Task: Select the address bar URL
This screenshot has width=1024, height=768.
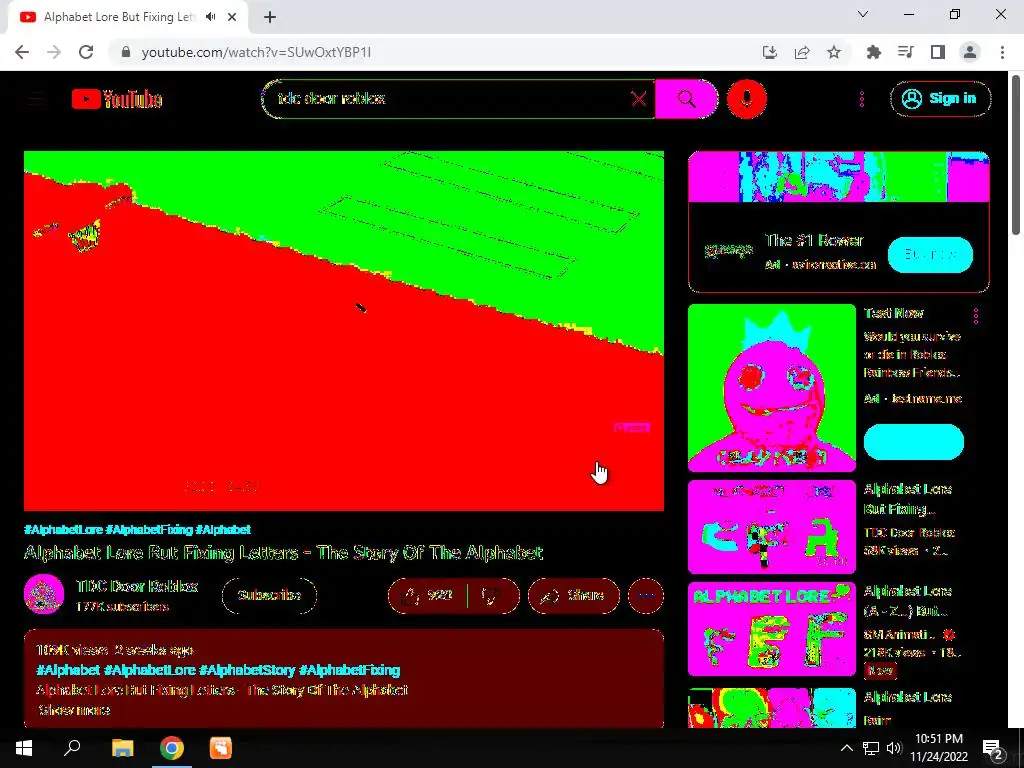Action: point(256,52)
